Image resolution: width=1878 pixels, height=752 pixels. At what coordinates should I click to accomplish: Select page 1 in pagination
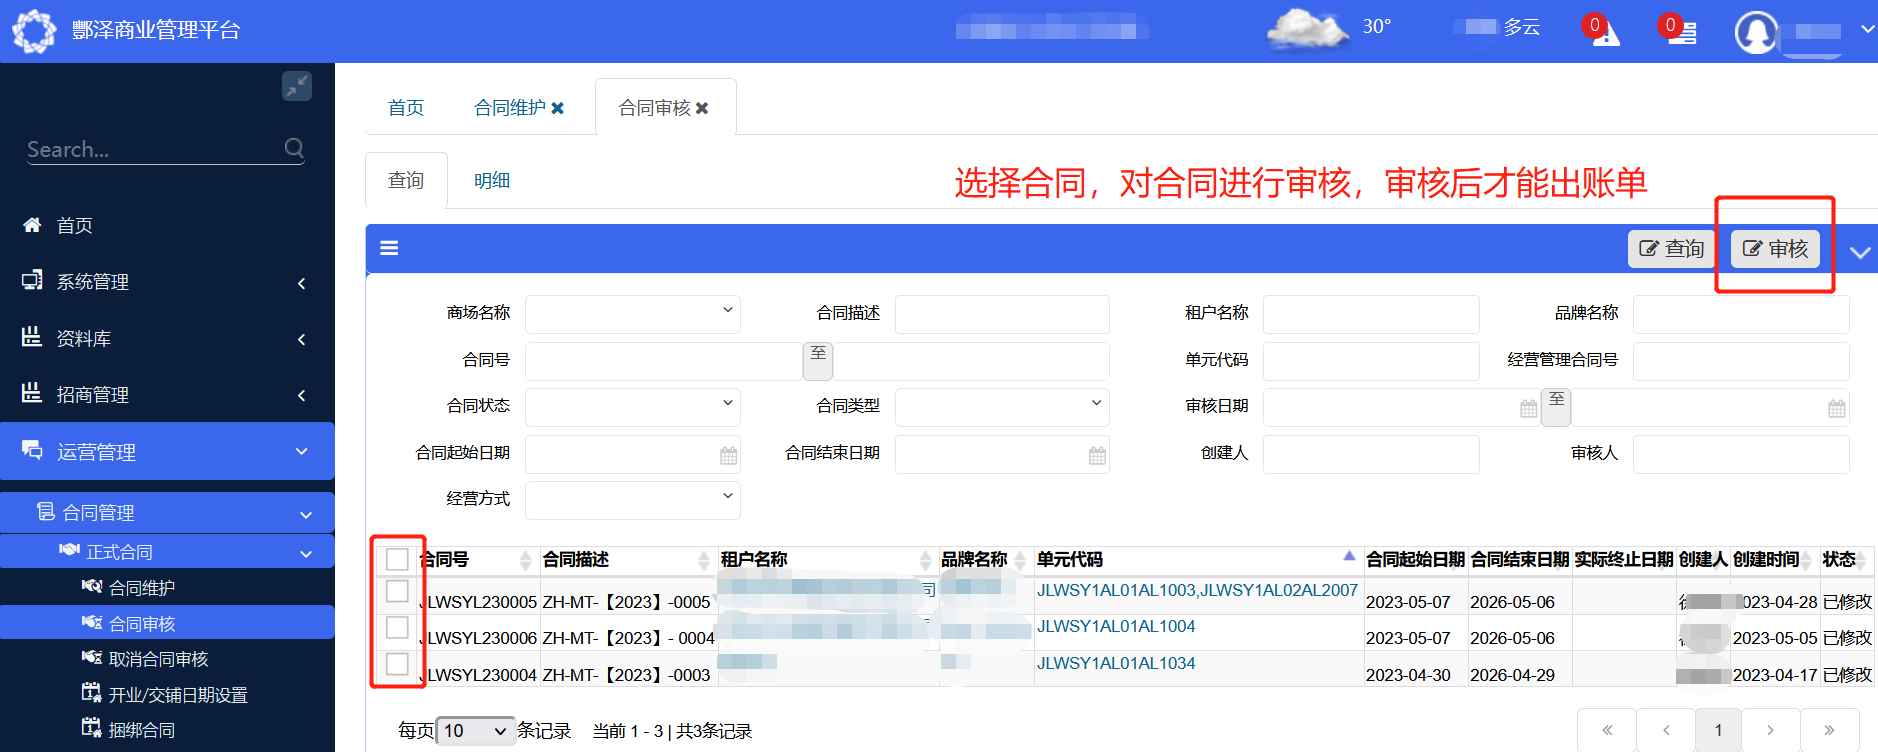[1718, 730]
